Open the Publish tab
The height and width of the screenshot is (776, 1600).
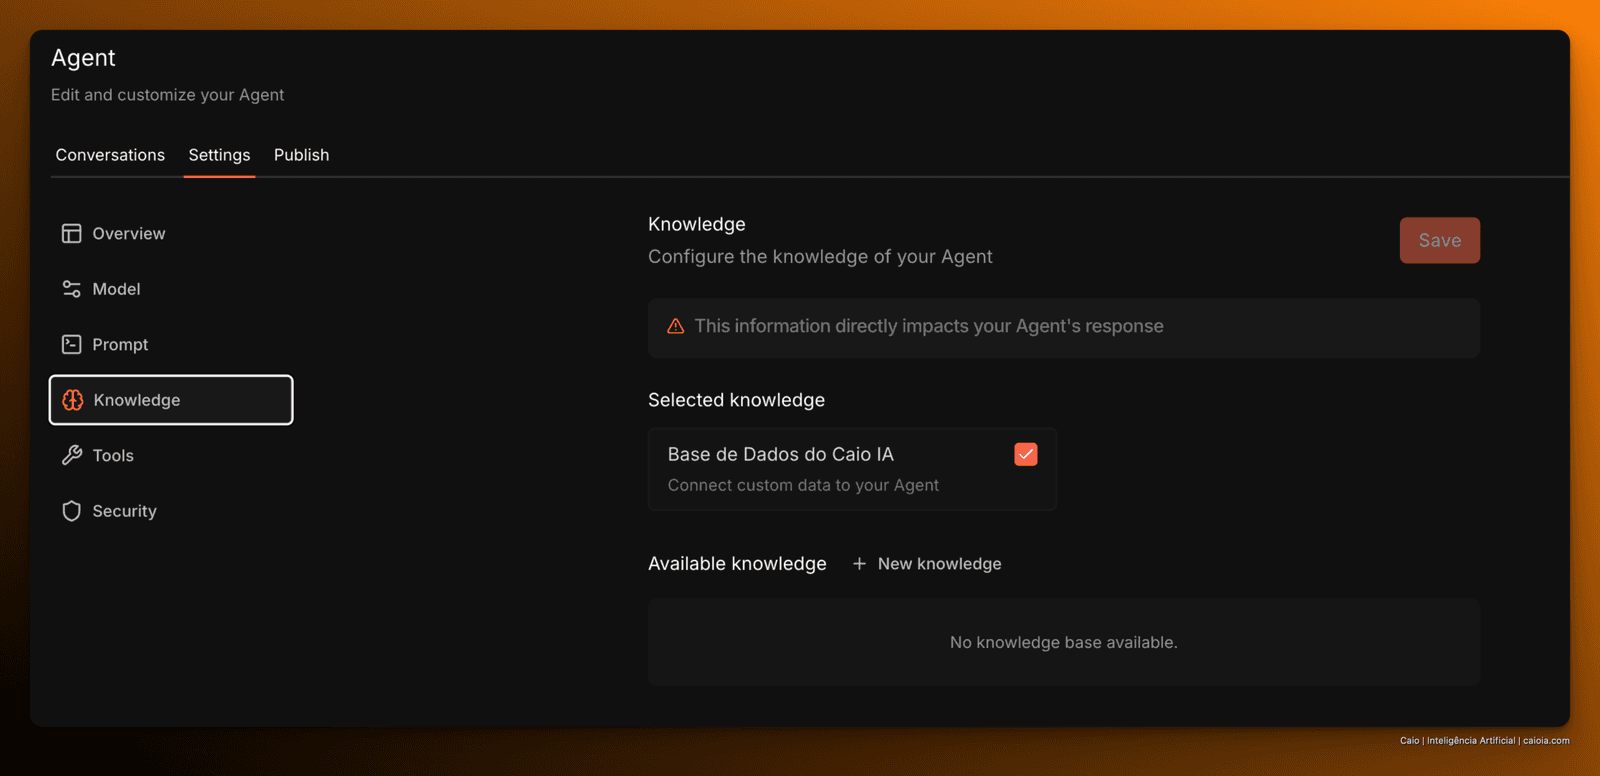point(301,155)
